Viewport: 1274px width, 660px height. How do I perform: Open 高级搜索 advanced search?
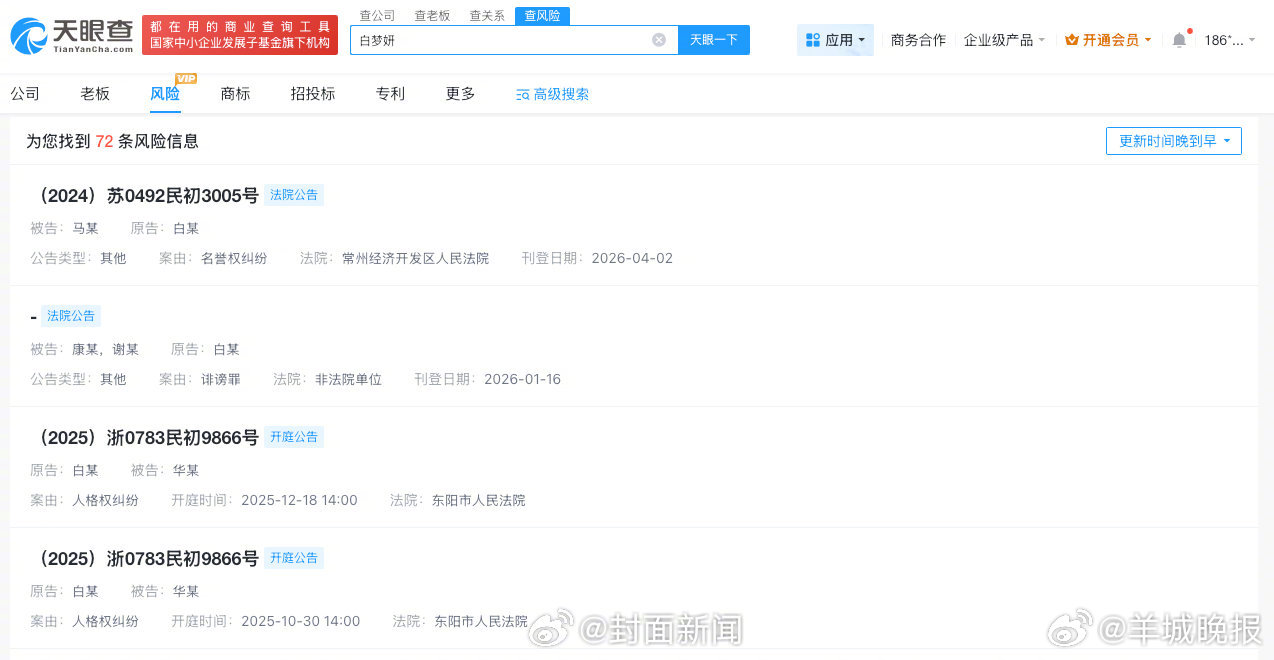click(x=552, y=94)
